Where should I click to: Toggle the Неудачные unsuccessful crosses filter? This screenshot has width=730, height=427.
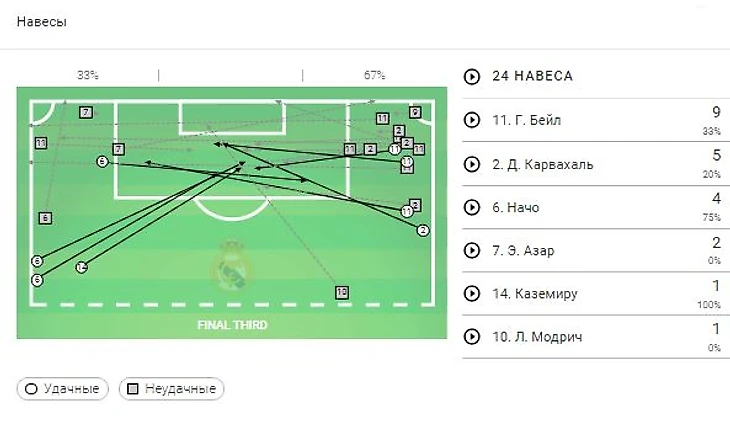[171, 389]
